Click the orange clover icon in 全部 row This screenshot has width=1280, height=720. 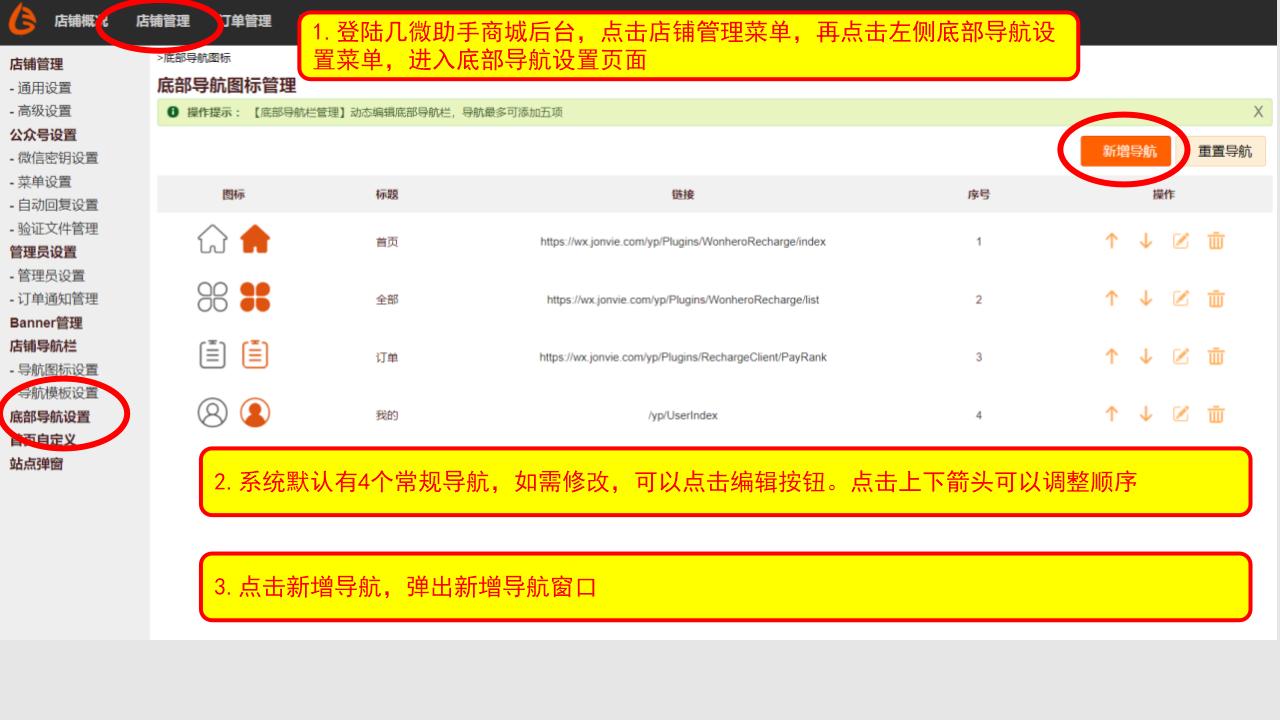[x=255, y=297]
